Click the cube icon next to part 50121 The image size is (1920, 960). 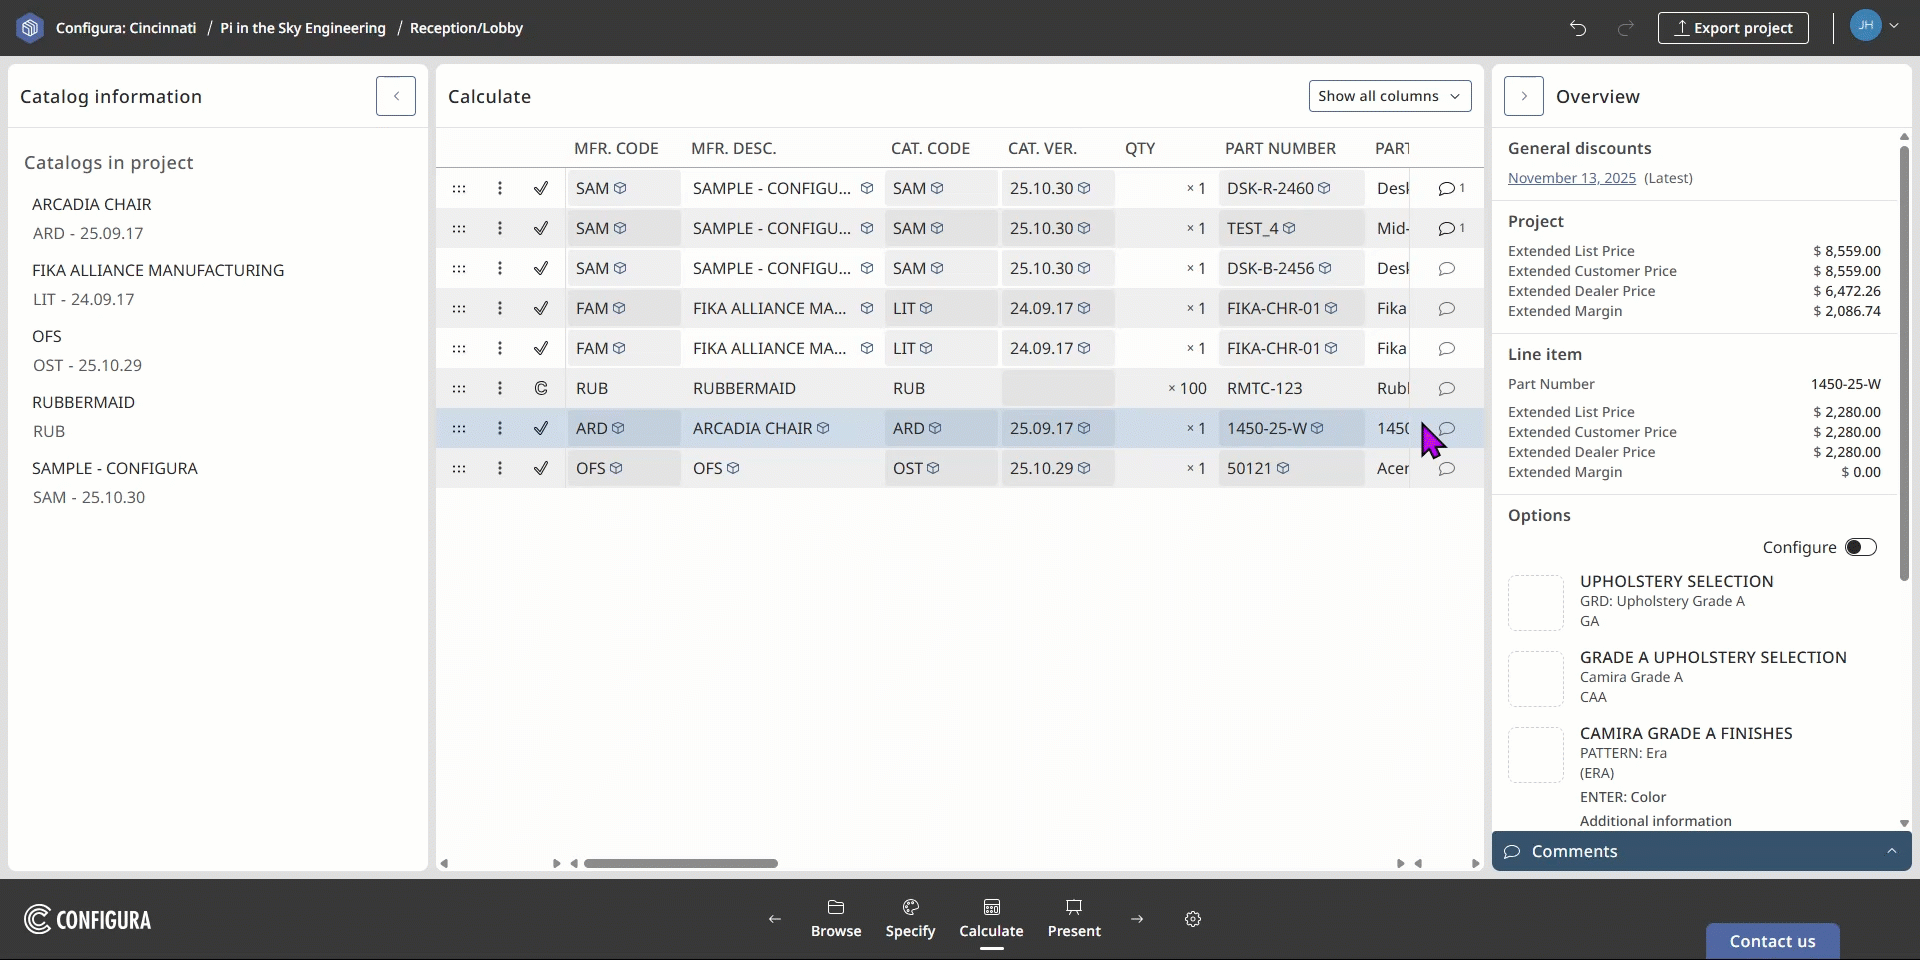tap(1283, 468)
